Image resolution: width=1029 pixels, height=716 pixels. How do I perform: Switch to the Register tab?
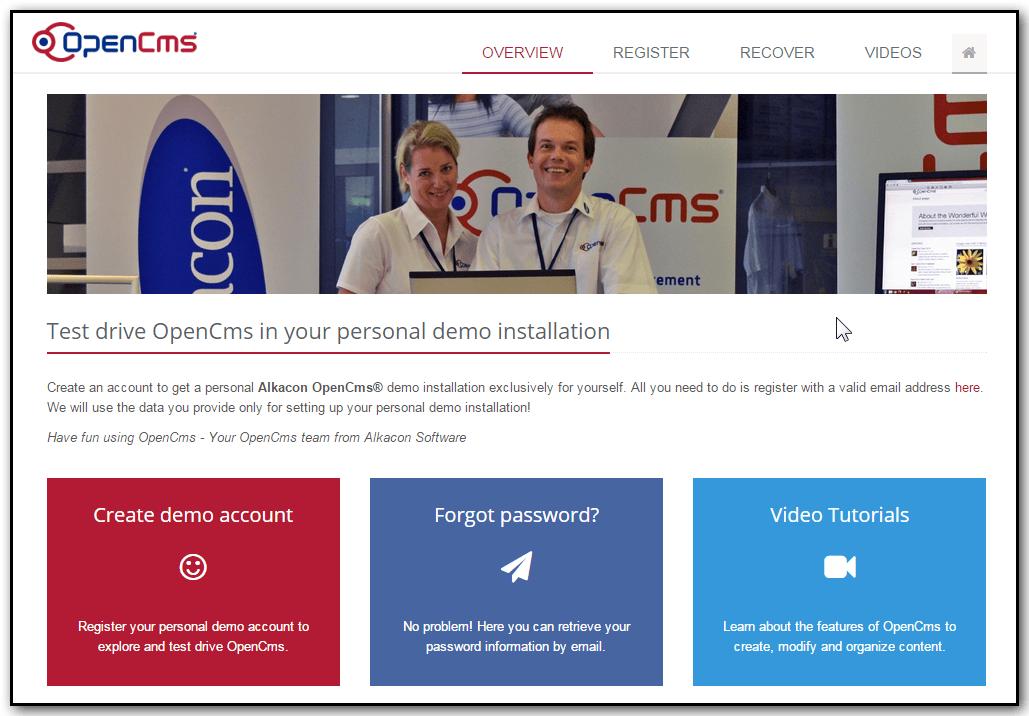pyautogui.click(x=651, y=53)
